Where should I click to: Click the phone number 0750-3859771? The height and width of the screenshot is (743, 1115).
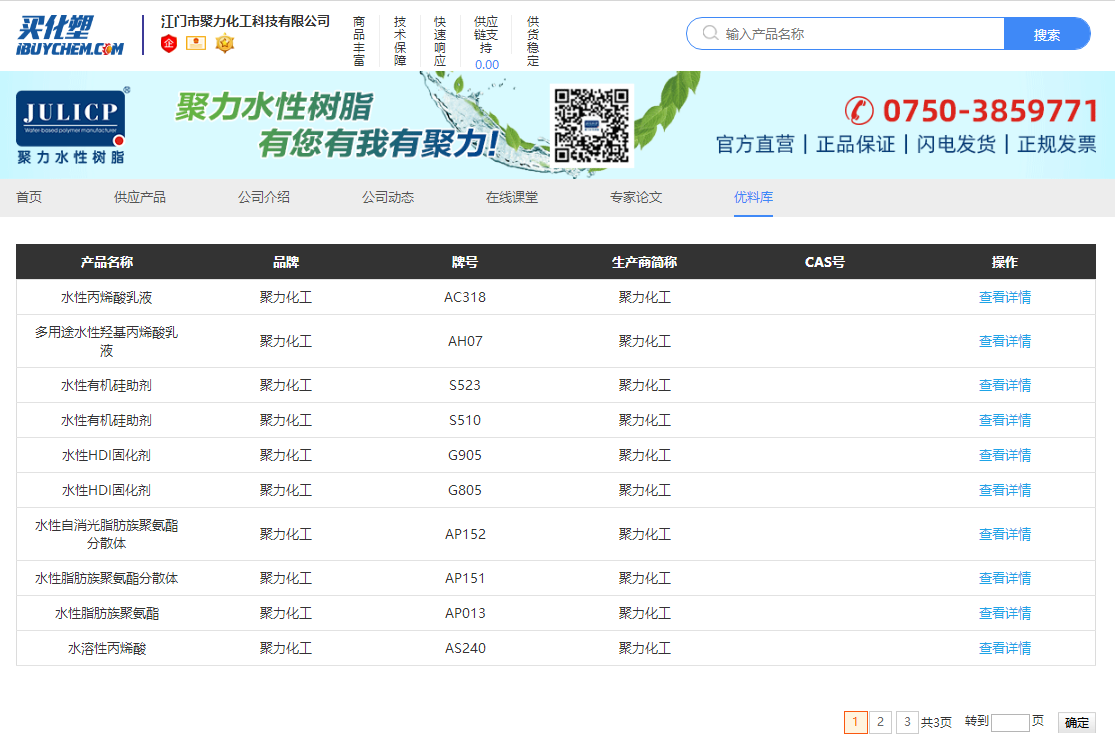coord(991,111)
